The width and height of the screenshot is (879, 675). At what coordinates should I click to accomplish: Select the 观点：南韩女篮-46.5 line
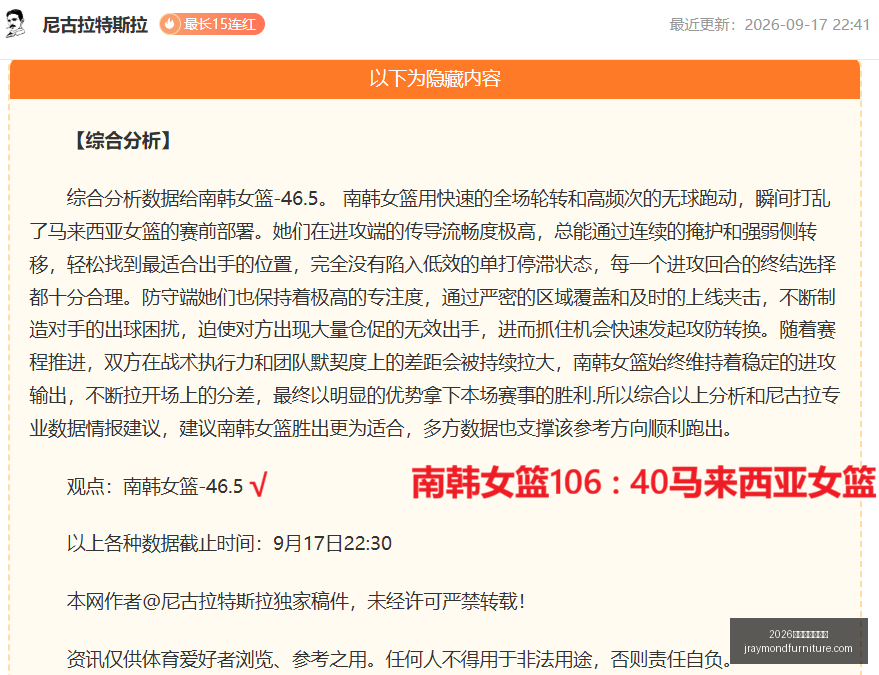click(x=155, y=486)
